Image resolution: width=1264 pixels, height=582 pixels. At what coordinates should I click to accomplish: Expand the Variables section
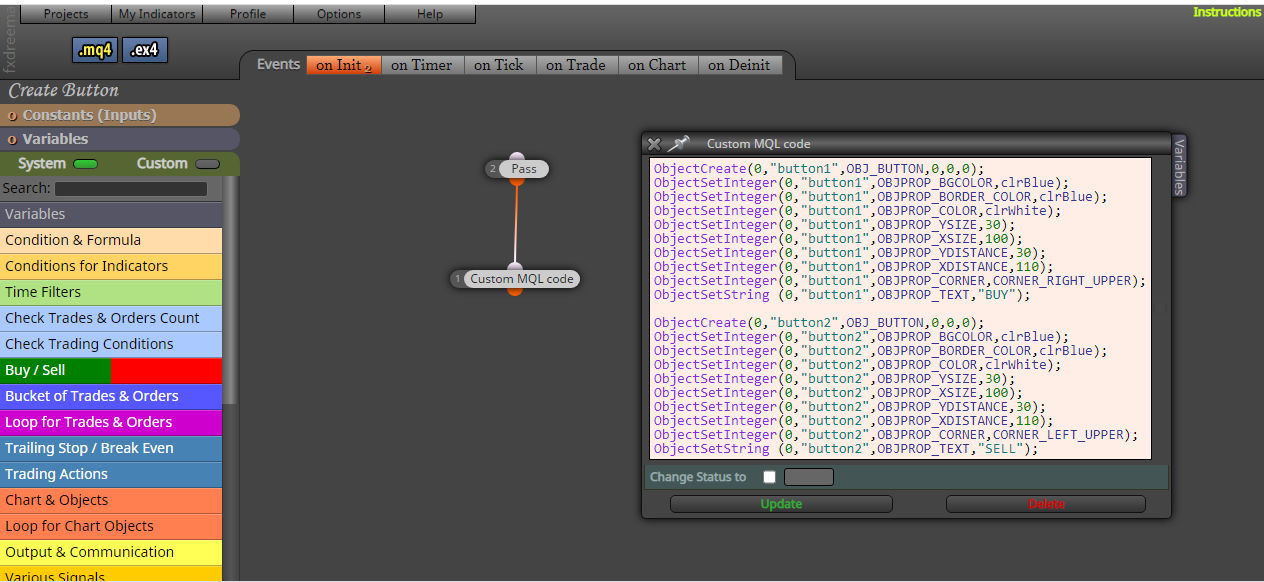pos(120,139)
